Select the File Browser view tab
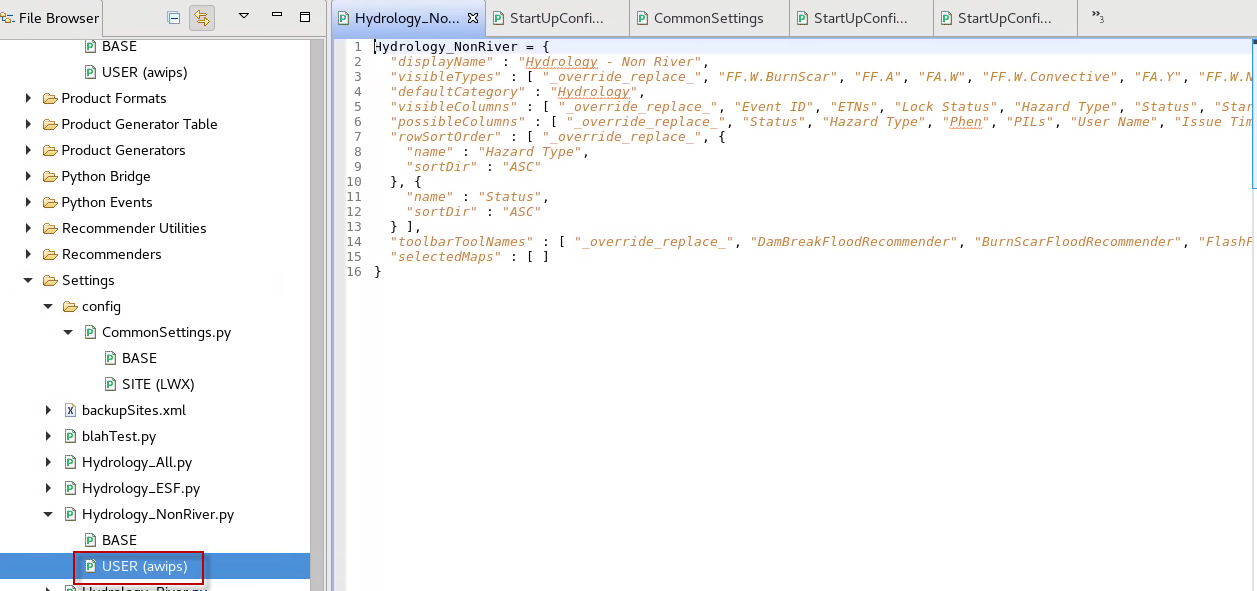Screen dimensions: 1257x591 [51, 17]
